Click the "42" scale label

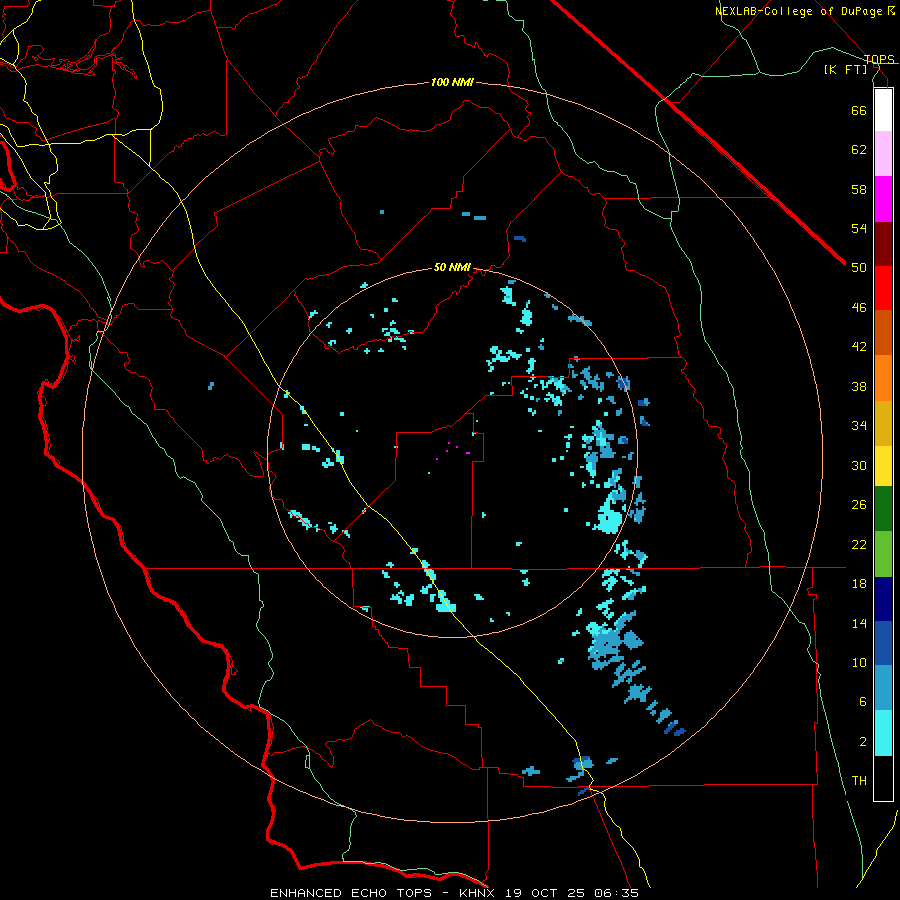pyautogui.click(x=859, y=347)
